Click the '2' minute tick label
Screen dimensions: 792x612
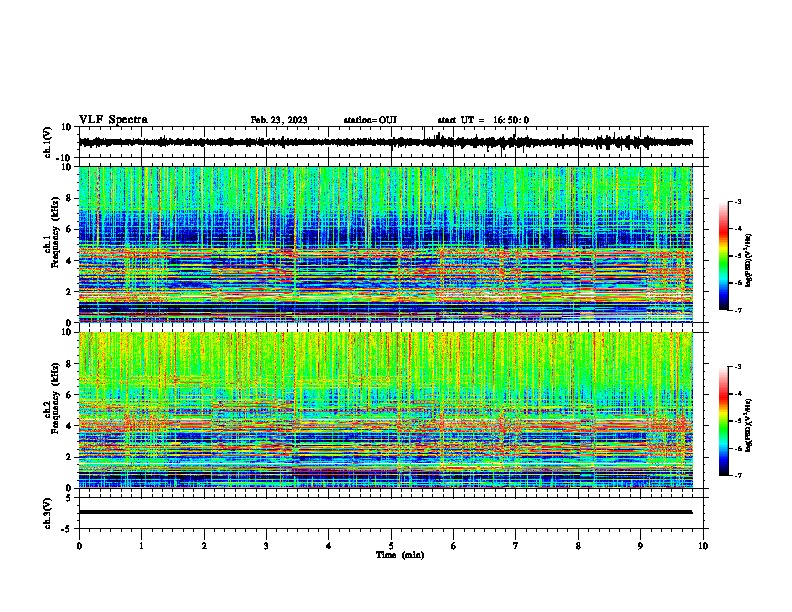(x=204, y=546)
